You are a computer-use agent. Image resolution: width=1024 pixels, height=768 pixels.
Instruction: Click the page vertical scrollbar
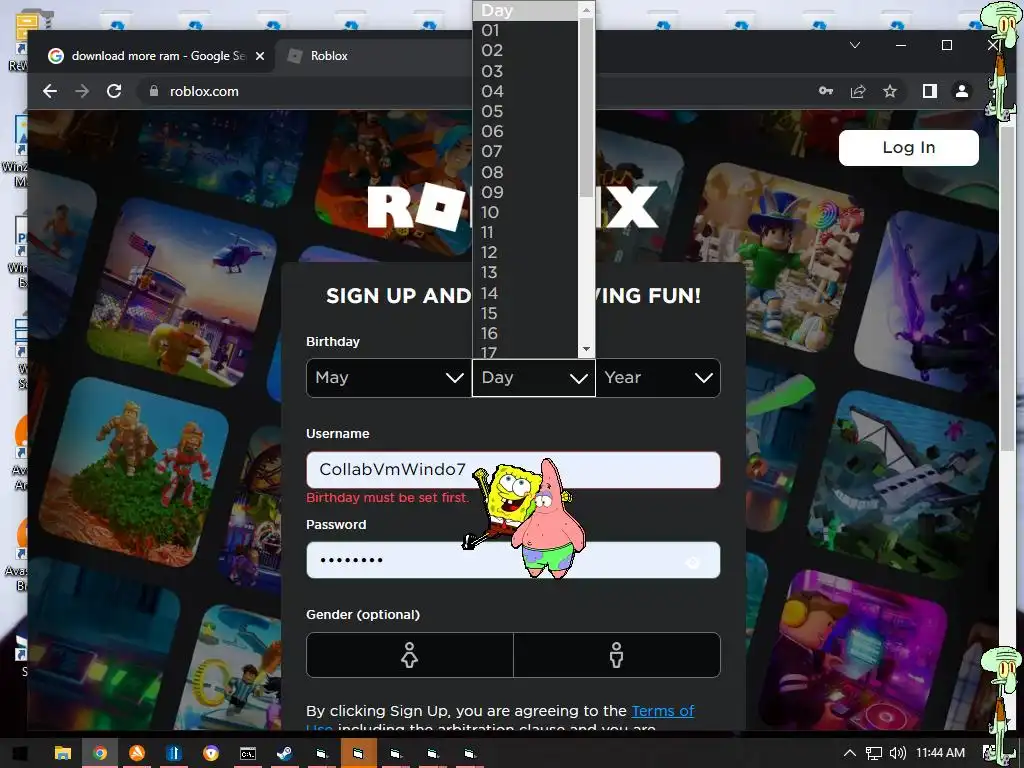pyautogui.click(x=1008, y=287)
